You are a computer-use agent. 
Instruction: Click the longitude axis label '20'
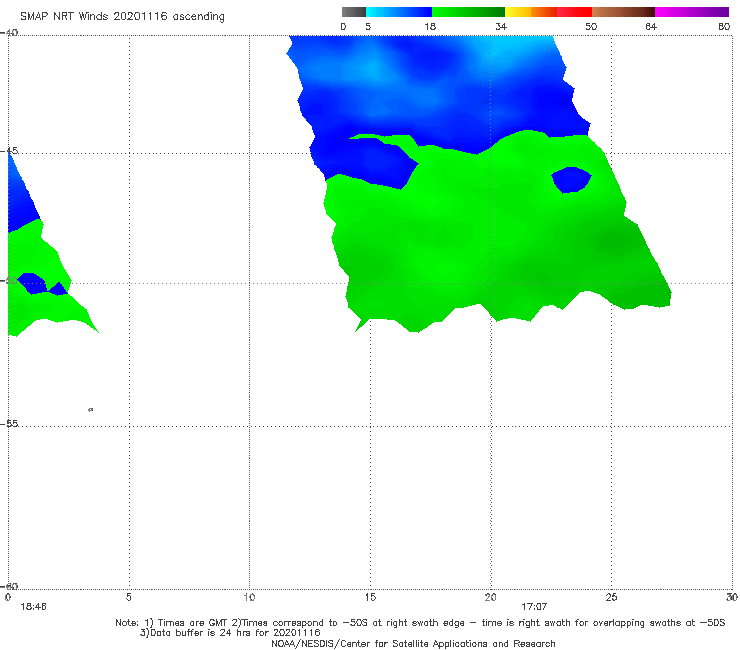491,598
